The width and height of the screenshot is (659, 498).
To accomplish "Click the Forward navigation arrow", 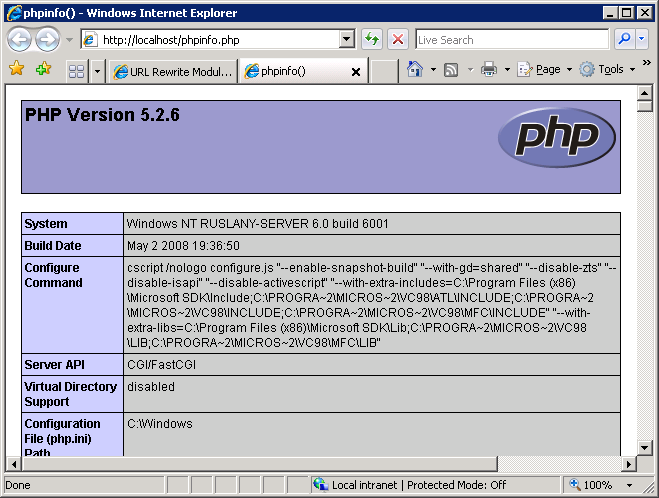I will coord(47,40).
